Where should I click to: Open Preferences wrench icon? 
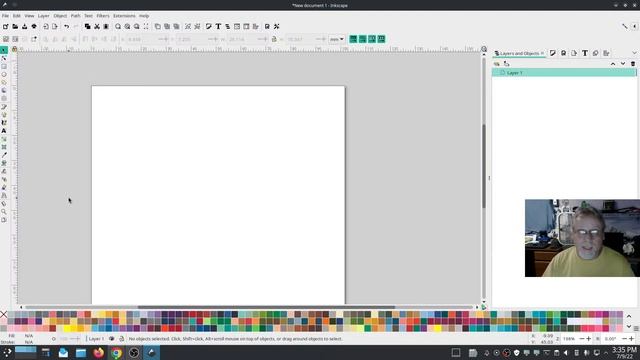click(277, 27)
